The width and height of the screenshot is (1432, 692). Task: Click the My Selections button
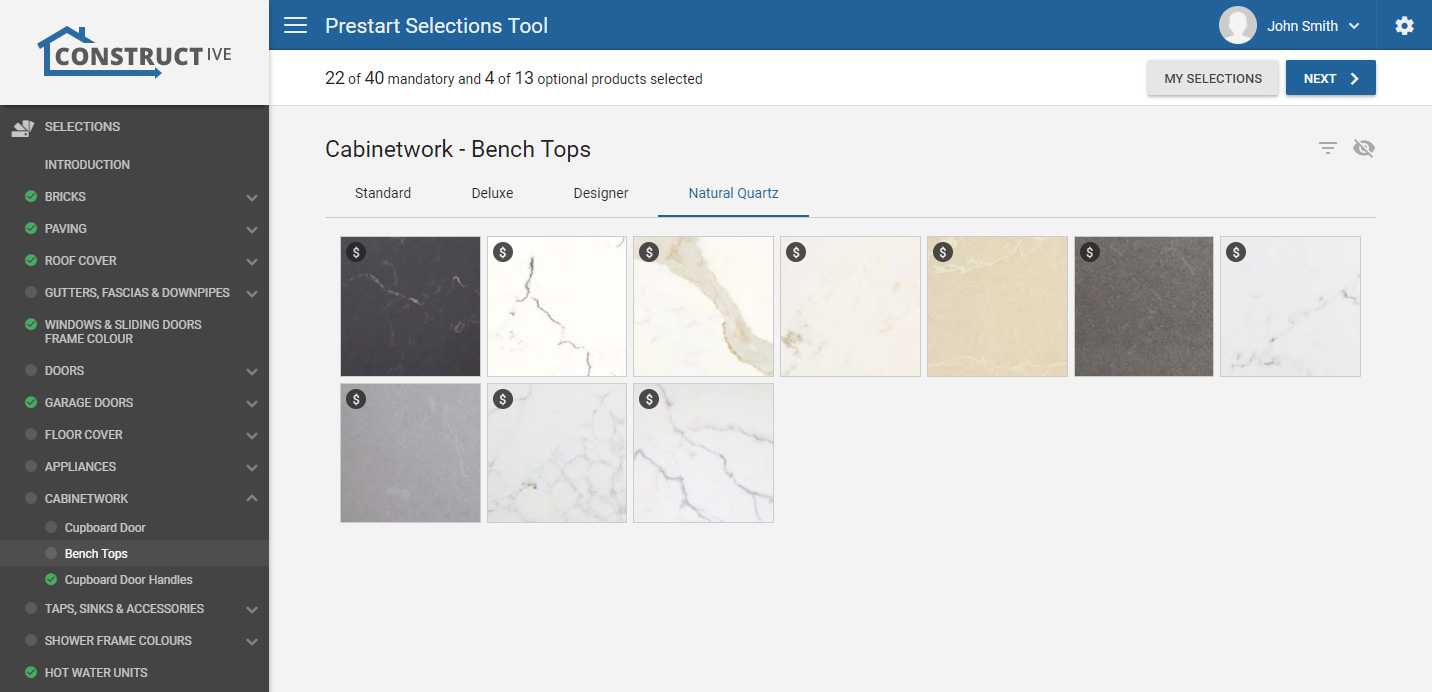tap(1212, 78)
